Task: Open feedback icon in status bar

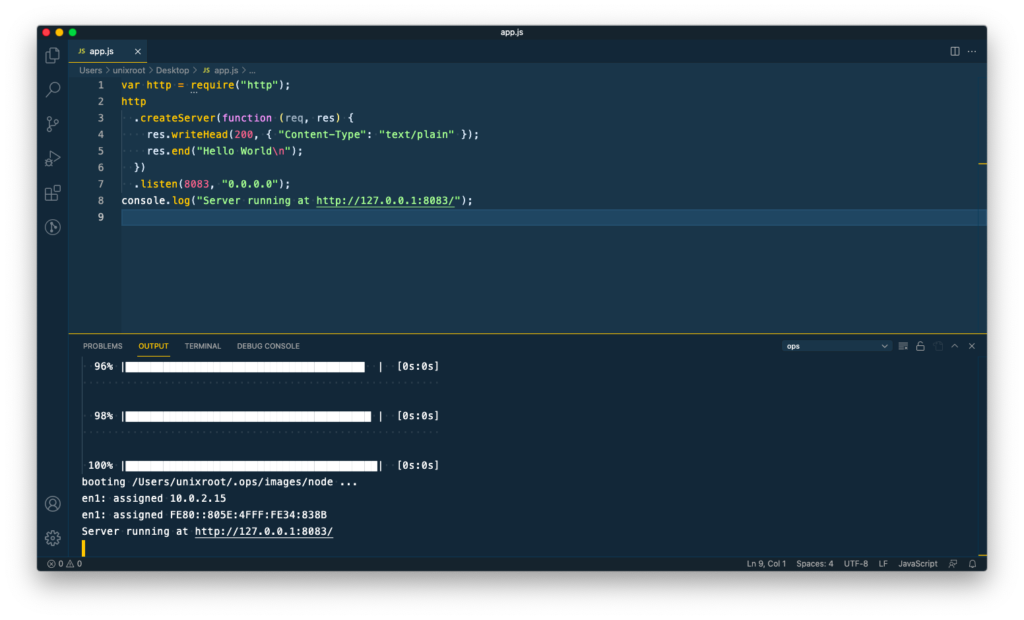Action: [953, 564]
